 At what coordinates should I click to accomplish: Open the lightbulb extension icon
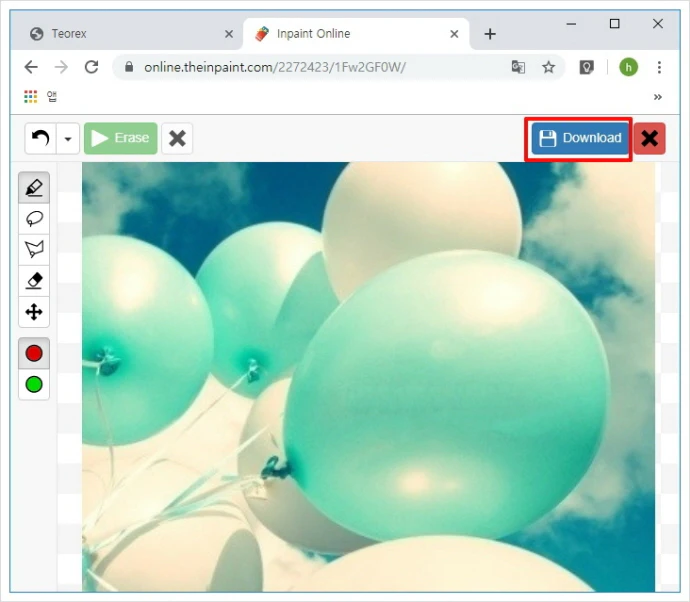point(586,67)
